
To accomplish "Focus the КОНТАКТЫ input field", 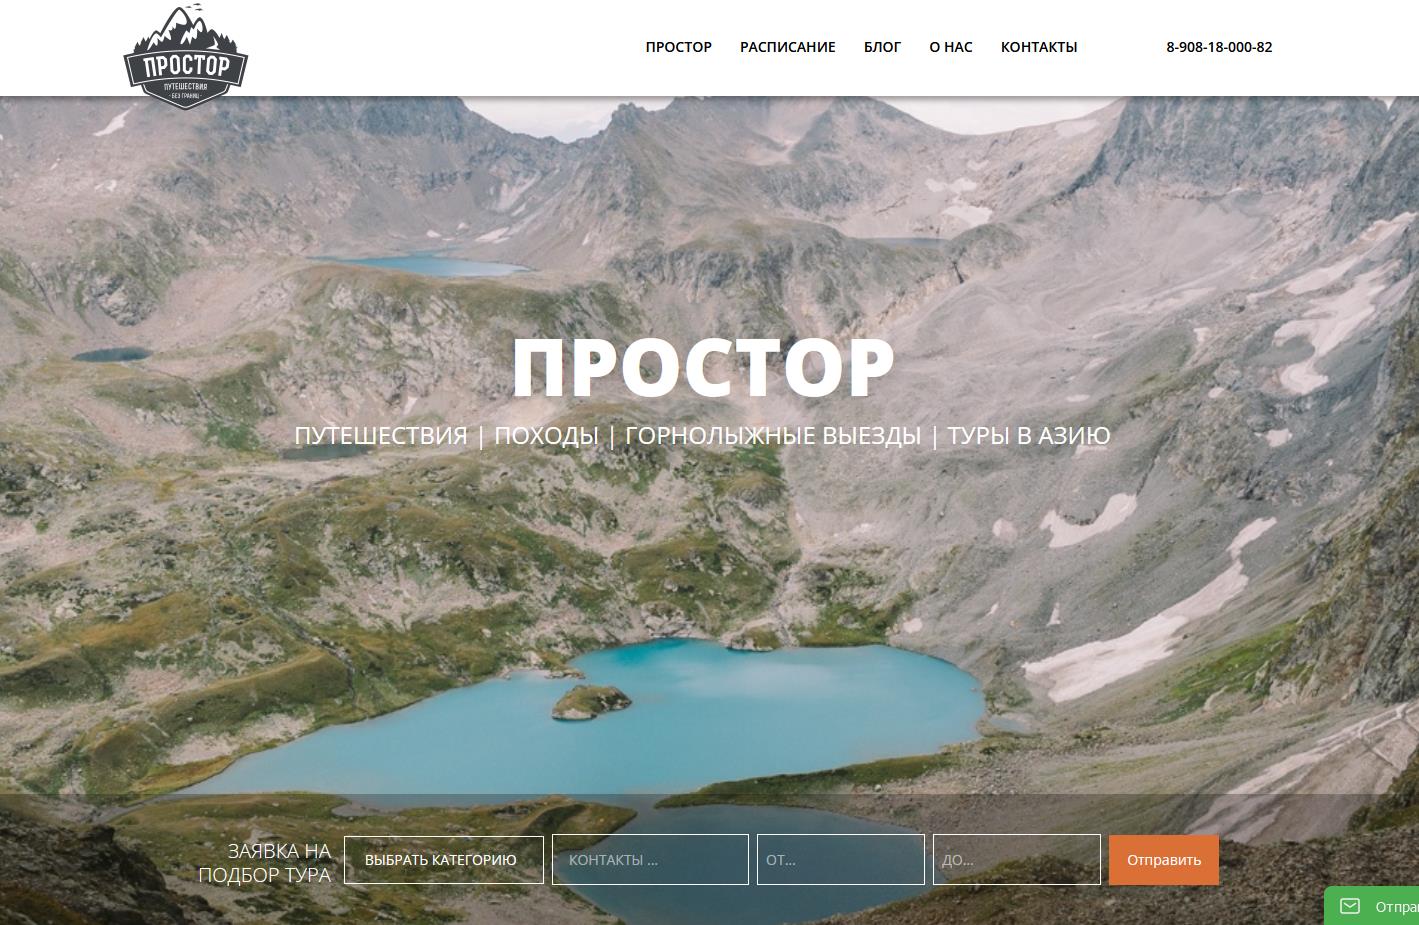I will 650,860.
